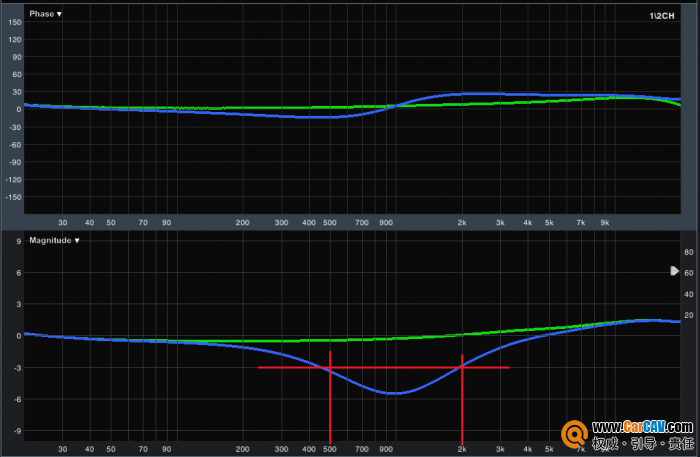The image size is (700, 457).
Task: Click the -9 label on the magnitude scale
Action: (17, 431)
